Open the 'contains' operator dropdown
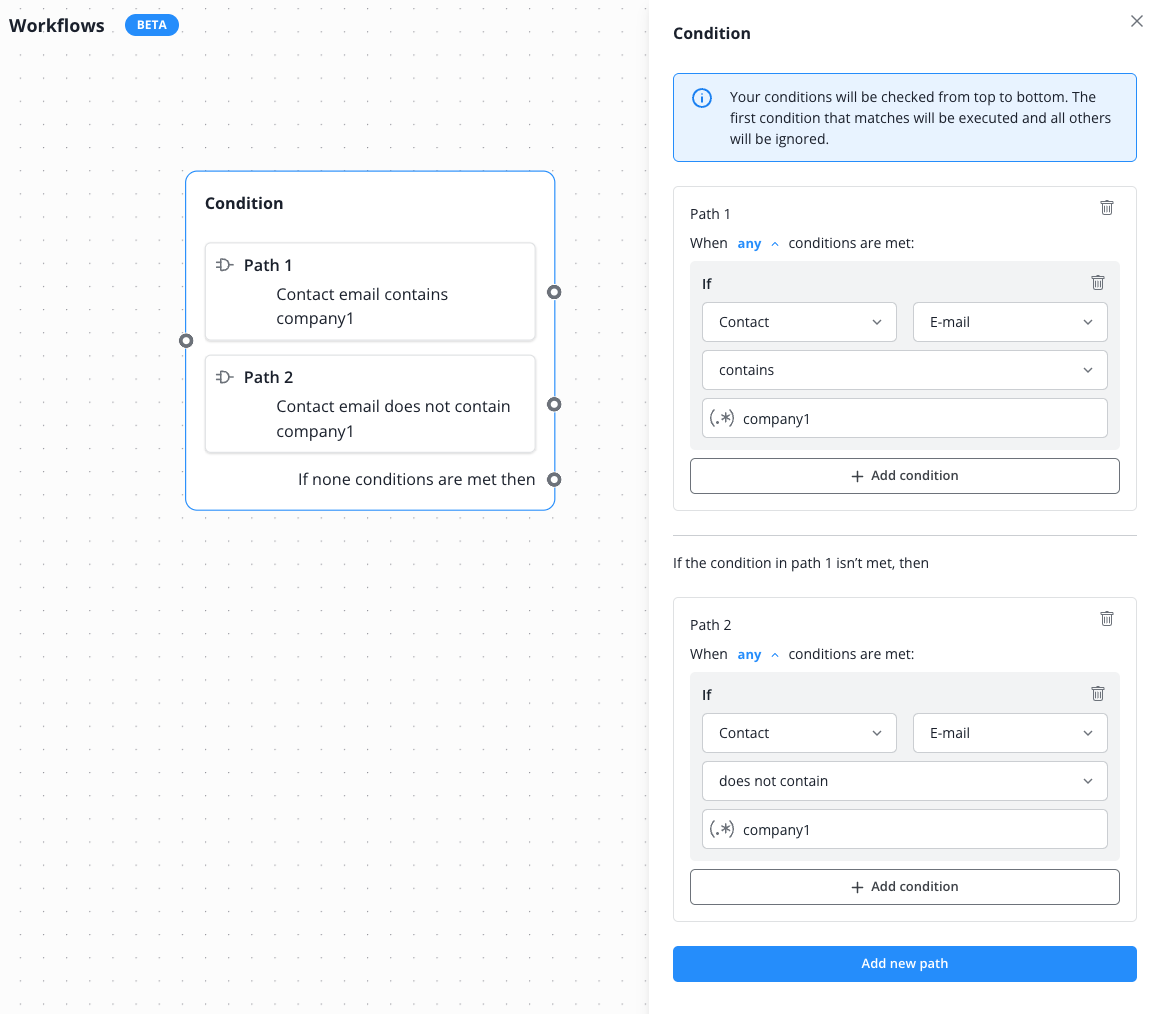 click(904, 370)
